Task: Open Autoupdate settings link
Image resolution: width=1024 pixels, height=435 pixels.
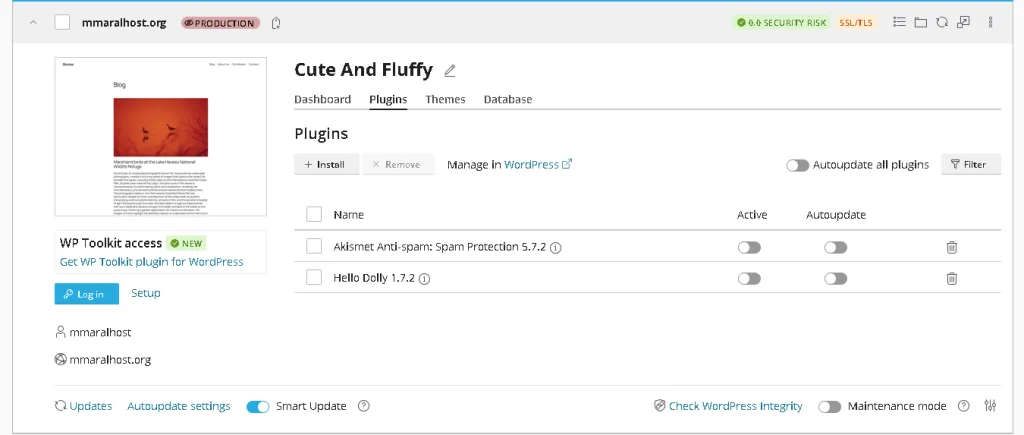Action: pos(179,406)
